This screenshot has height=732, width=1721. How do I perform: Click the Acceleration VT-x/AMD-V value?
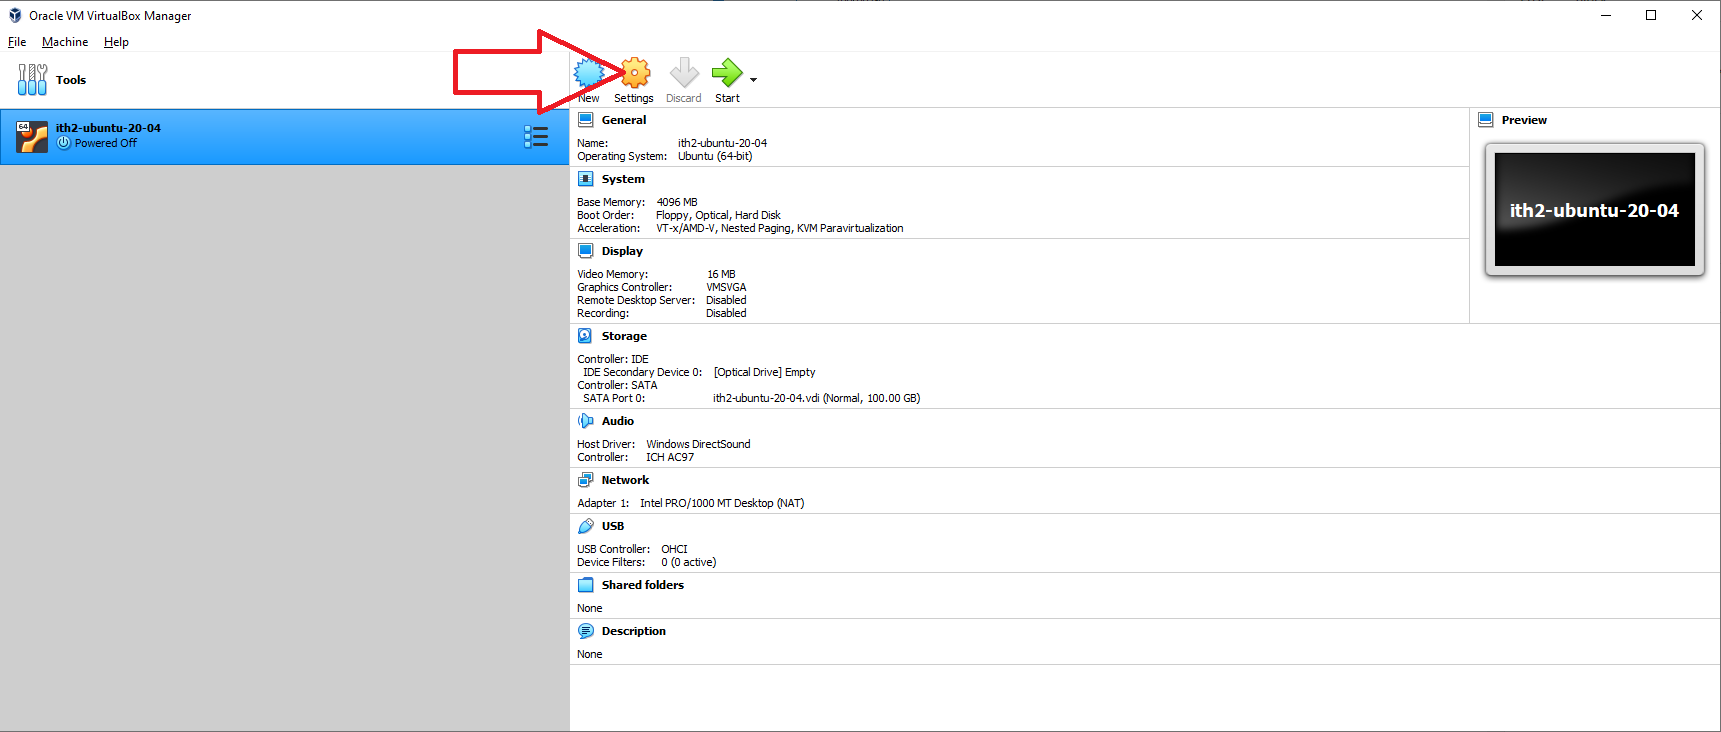(780, 228)
